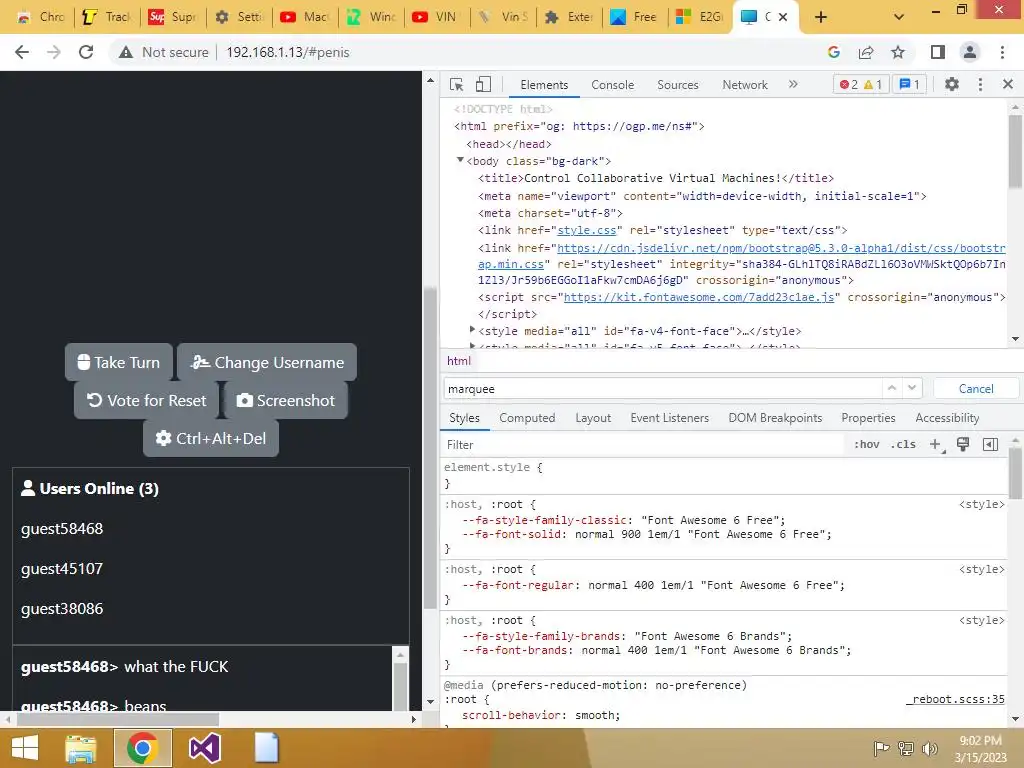Toggle rendering emulations paint icon
The image size is (1024, 768).
[x=963, y=445]
